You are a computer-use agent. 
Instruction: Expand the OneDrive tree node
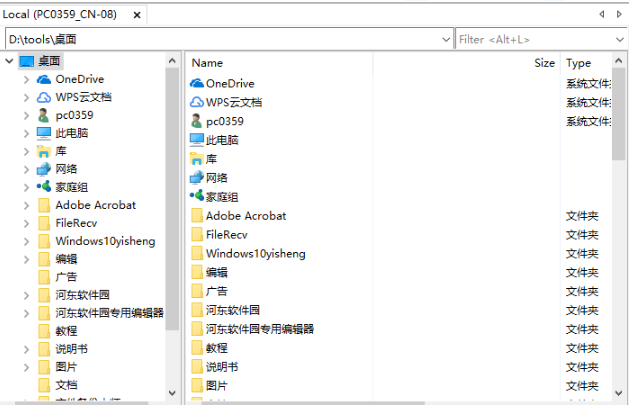26,79
